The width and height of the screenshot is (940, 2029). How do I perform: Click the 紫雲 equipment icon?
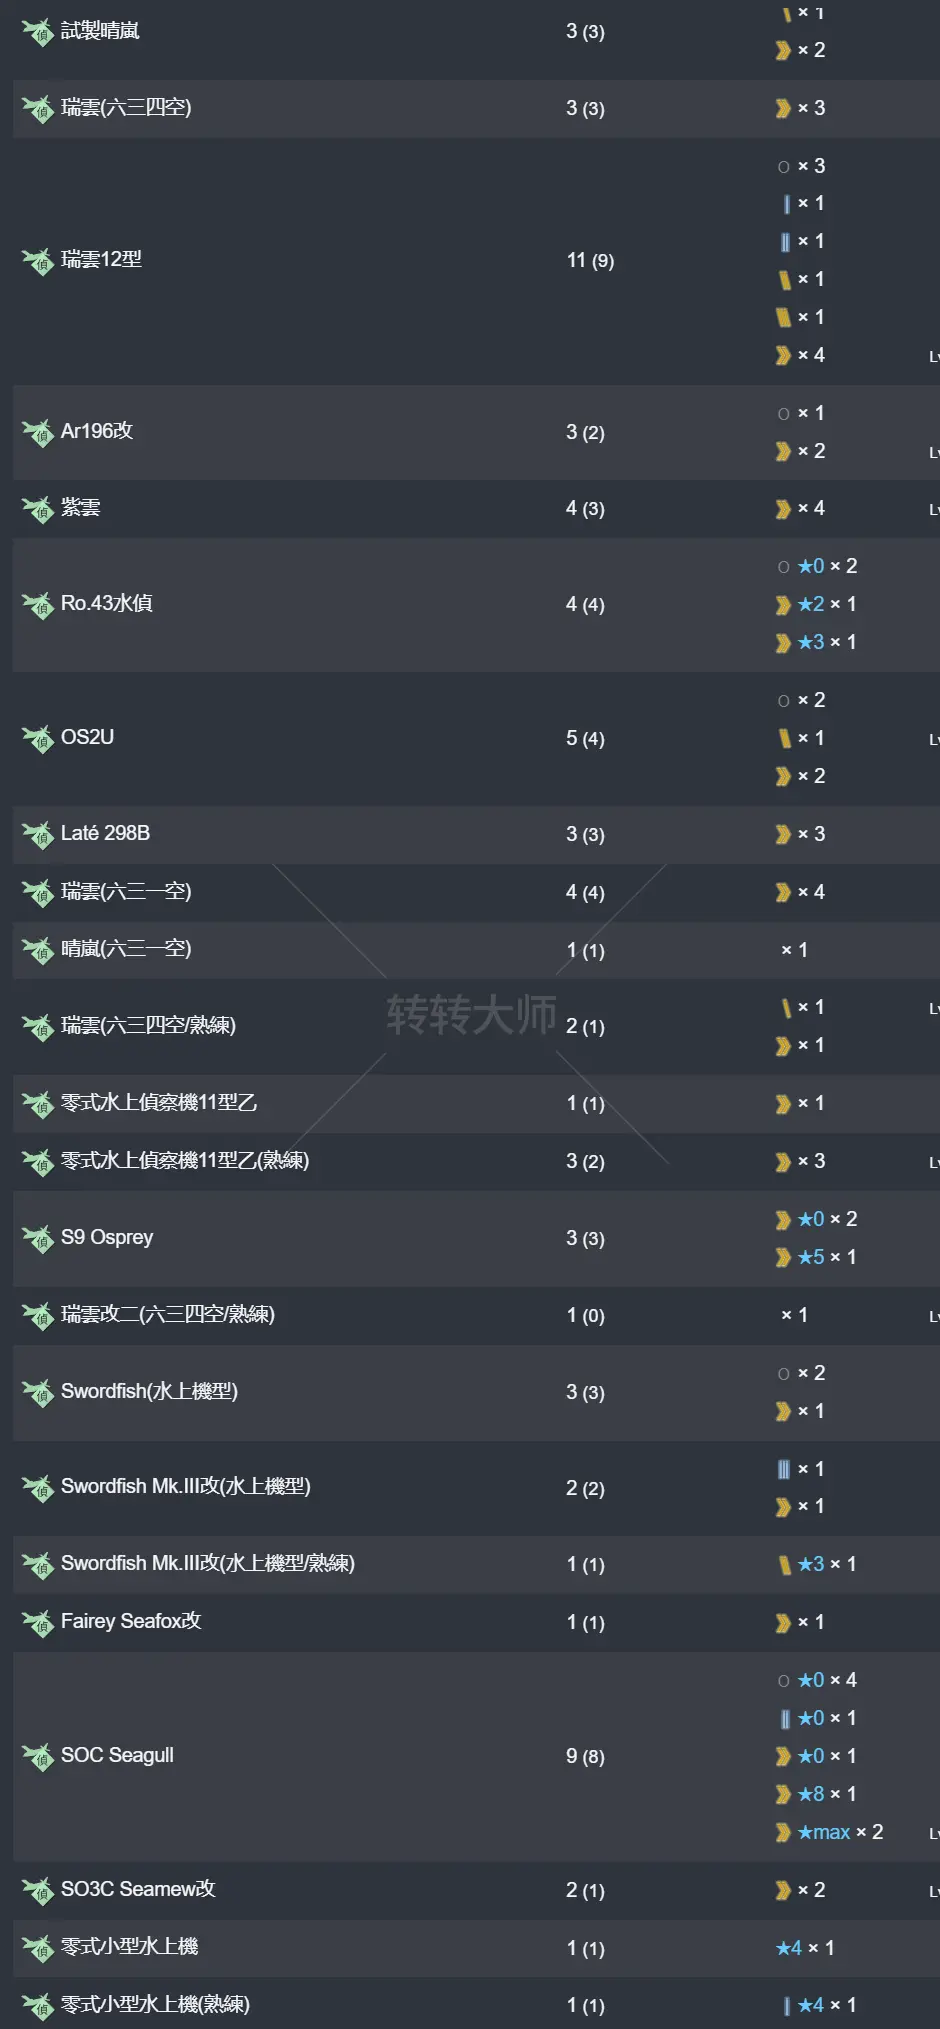(x=38, y=508)
